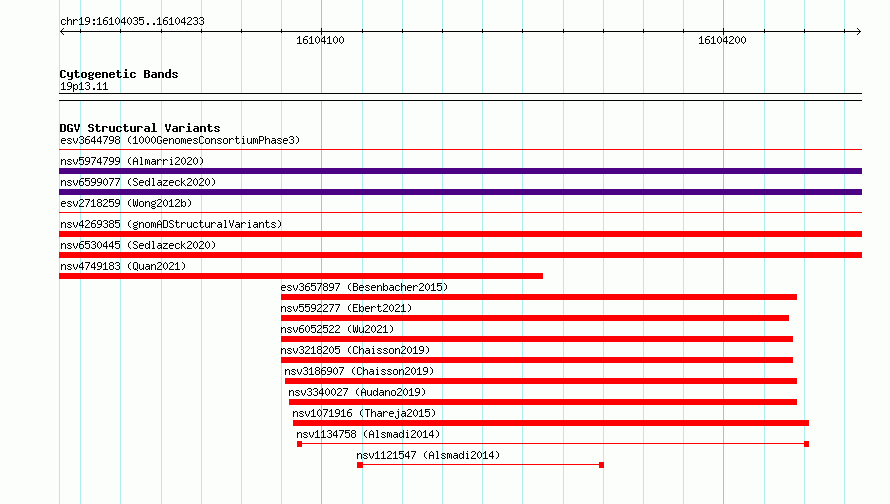Click the thin red line of esv2718259

tap(460, 213)
